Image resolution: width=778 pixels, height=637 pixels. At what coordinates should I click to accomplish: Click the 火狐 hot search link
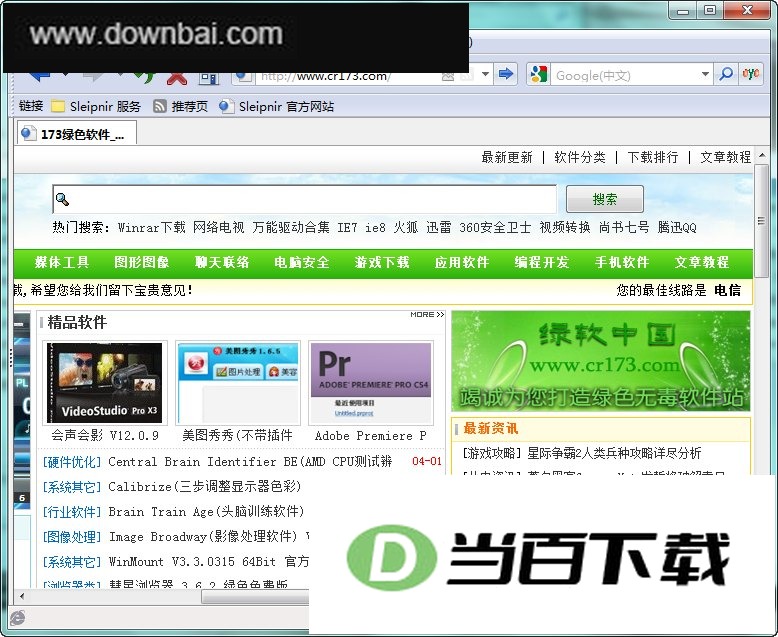pyautogui.click(x=406, y=228)
